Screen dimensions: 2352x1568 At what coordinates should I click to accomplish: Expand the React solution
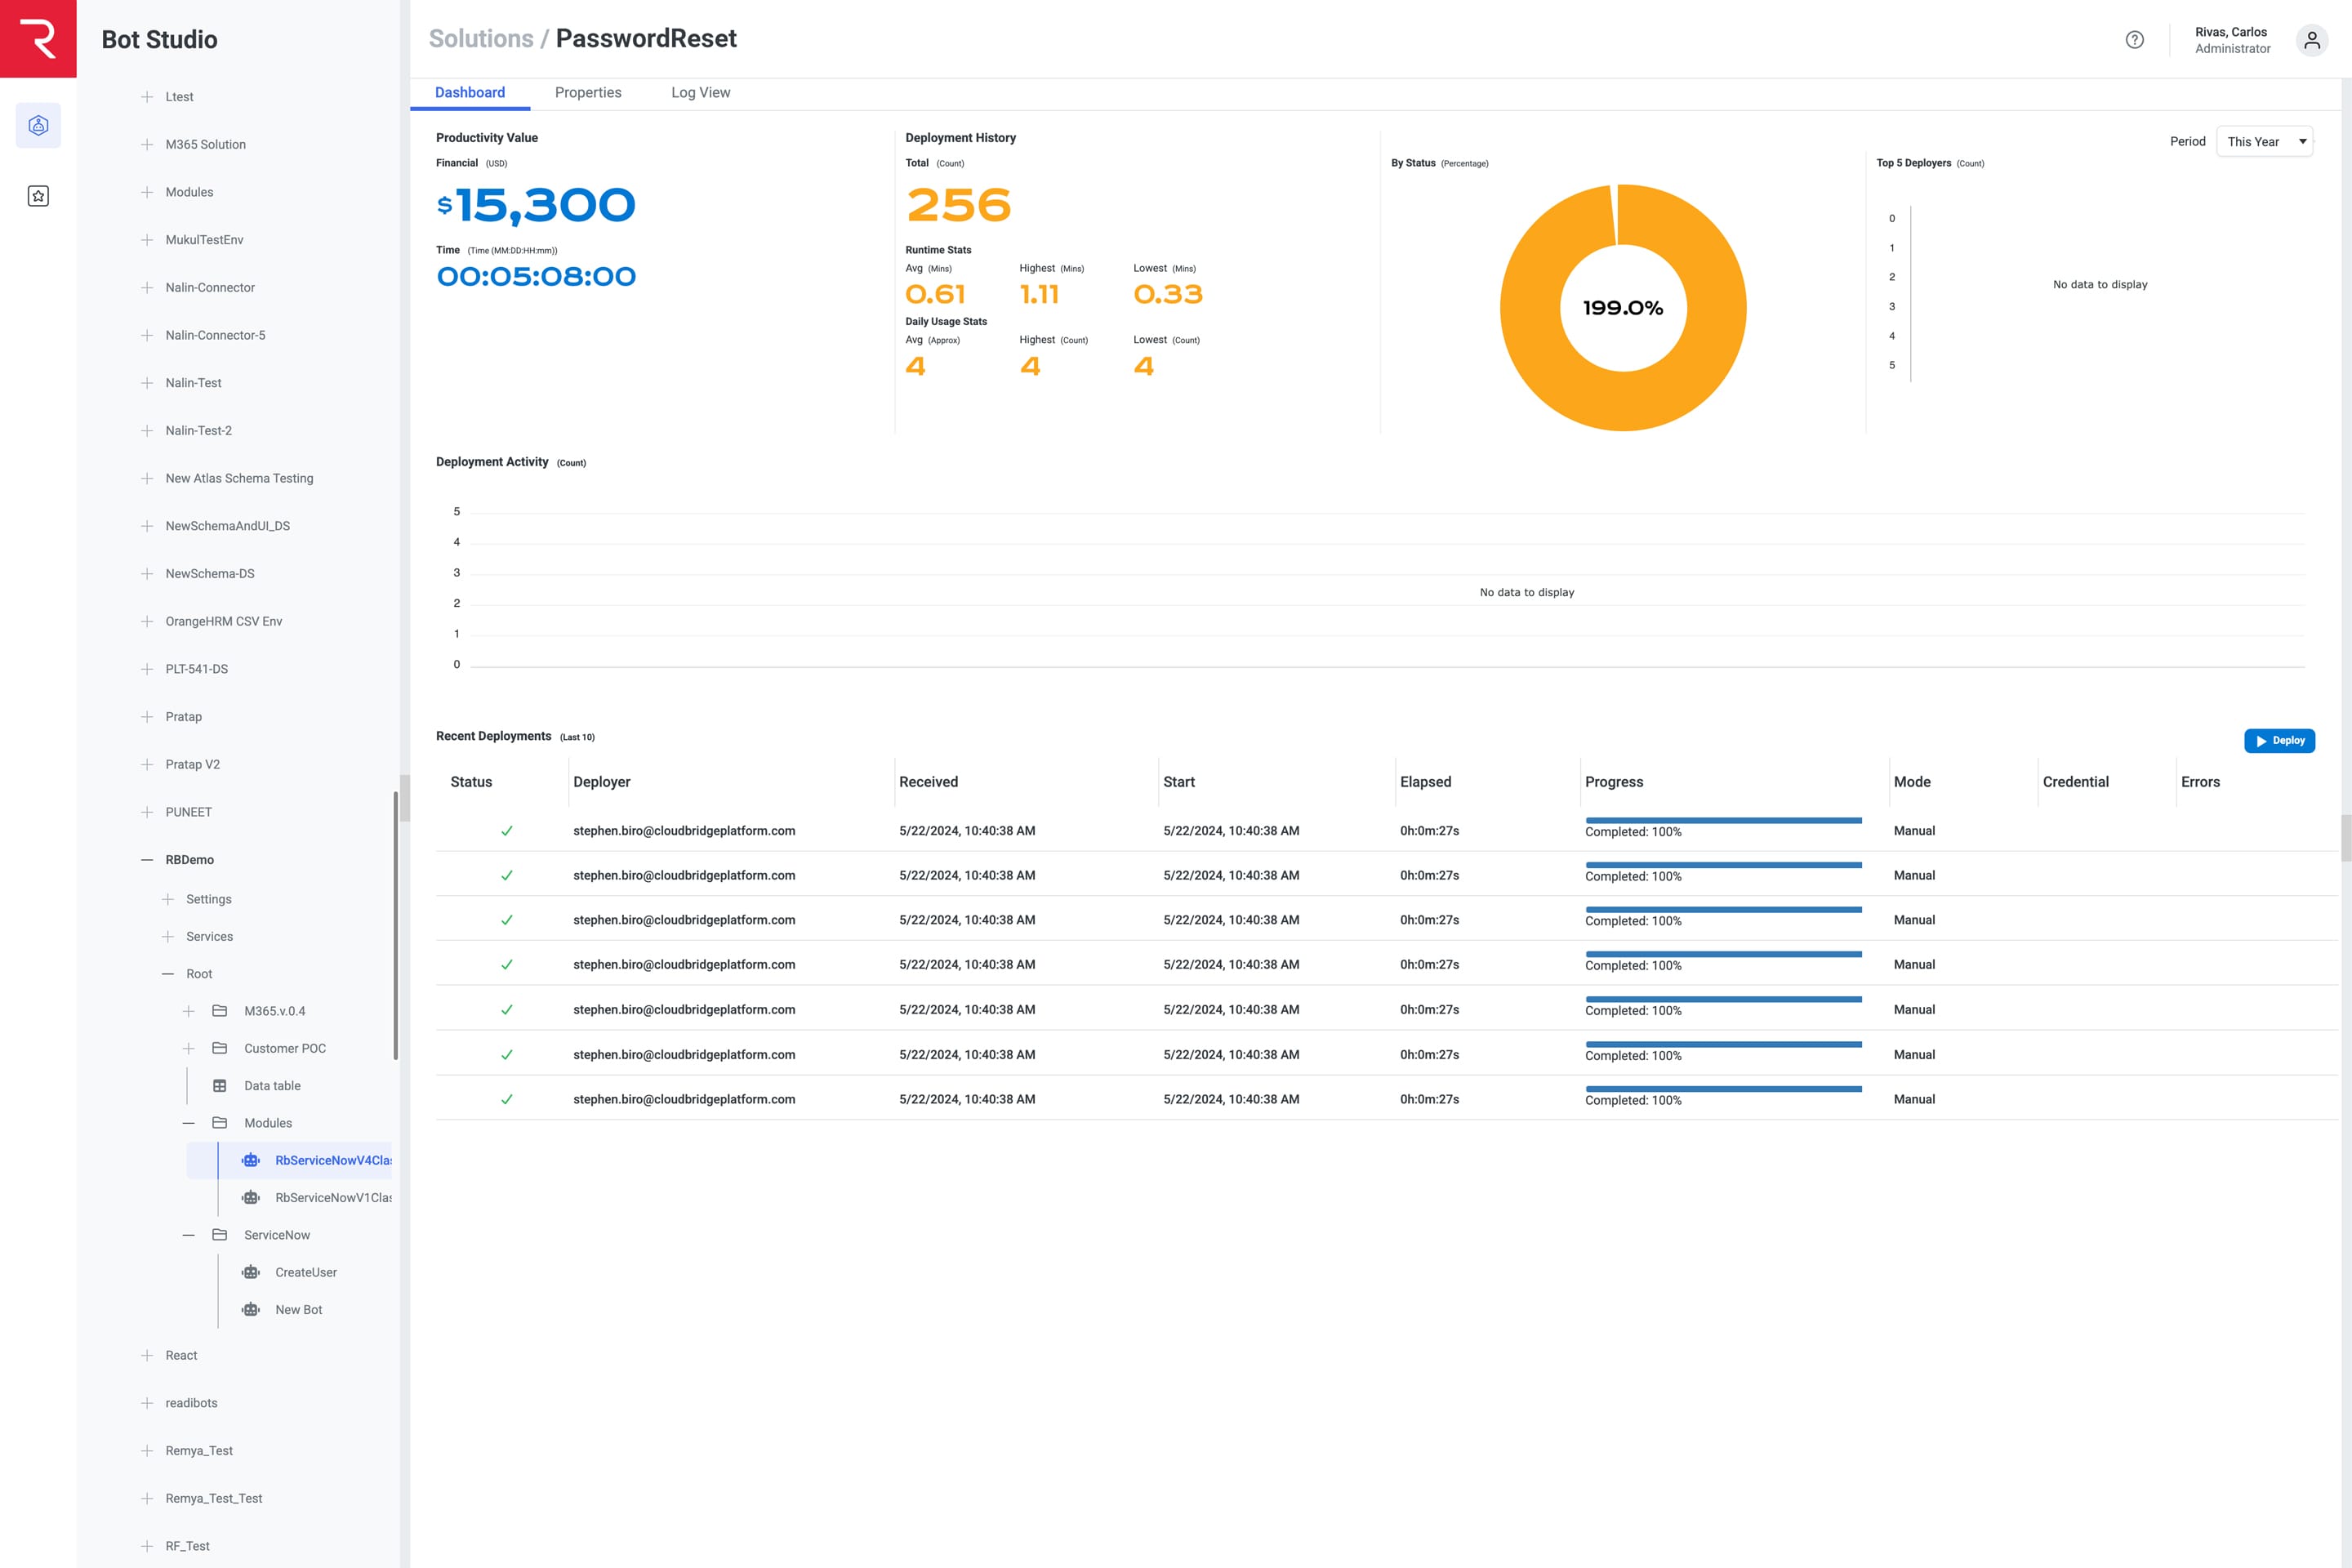[x=147, y=1355]
